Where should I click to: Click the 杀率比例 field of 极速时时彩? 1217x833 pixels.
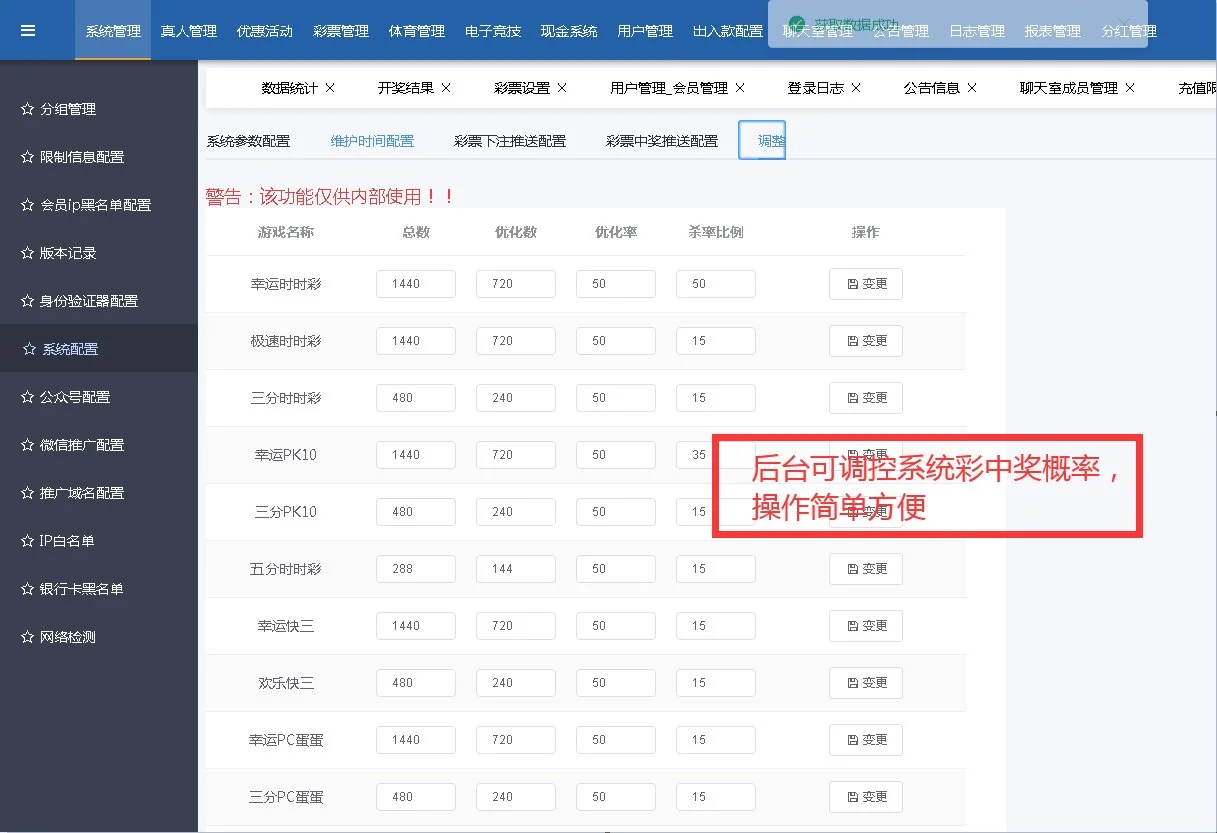click(x=715, y=340)
